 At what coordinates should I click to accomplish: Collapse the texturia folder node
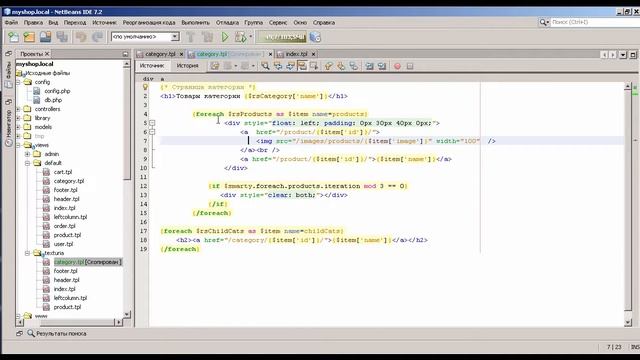coord(27,253)
